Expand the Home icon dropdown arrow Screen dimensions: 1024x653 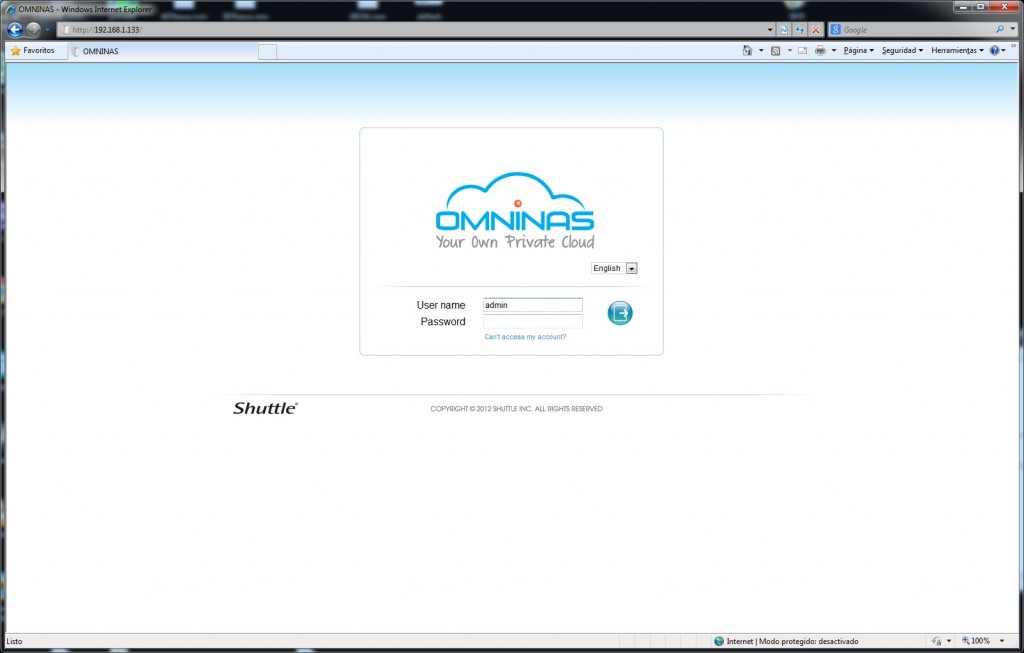click(761, 50)
